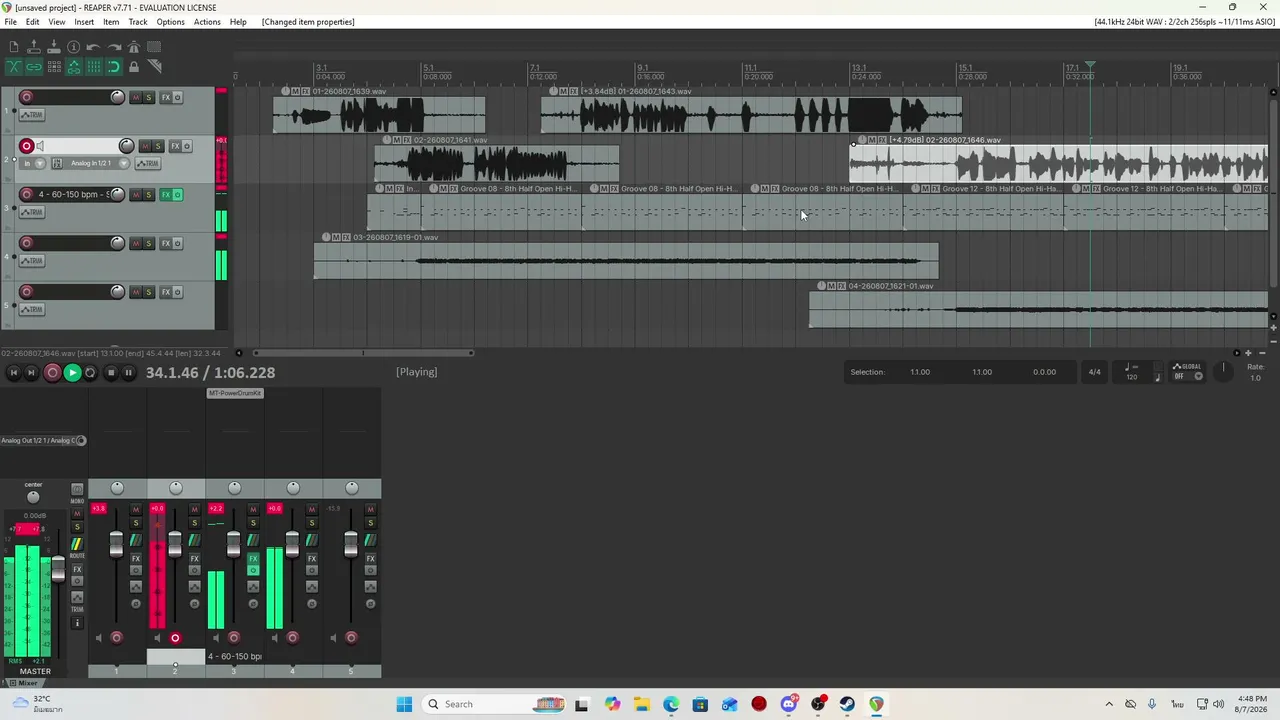
Task: Click the pre-roll toolbar icon next to metronome
Action: click(x=153, y=47)
